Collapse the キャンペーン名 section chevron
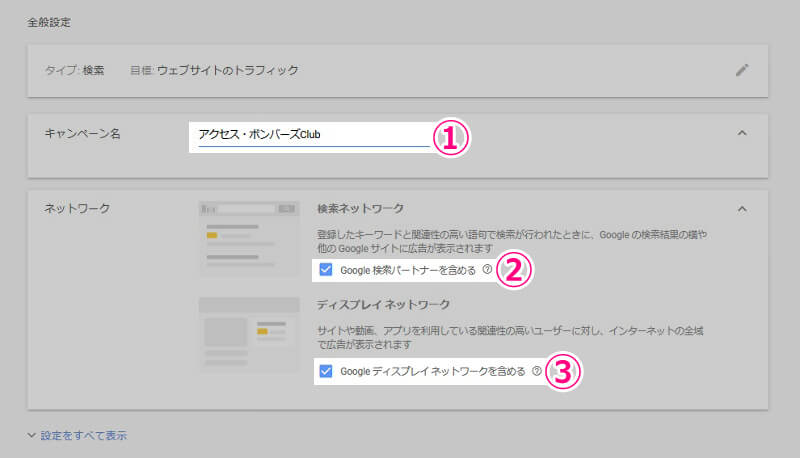Image resolution: width=800 pixels, height=458 pixels. [x=742, y=133]
